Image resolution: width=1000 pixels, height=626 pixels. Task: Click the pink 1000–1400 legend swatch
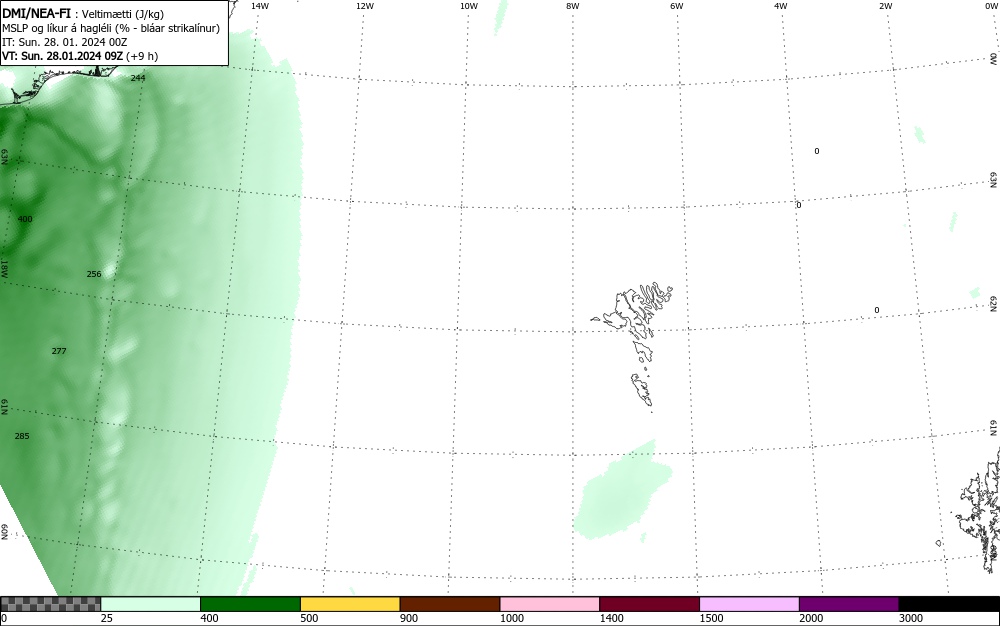pyautogui.click(x=550, y=604)
